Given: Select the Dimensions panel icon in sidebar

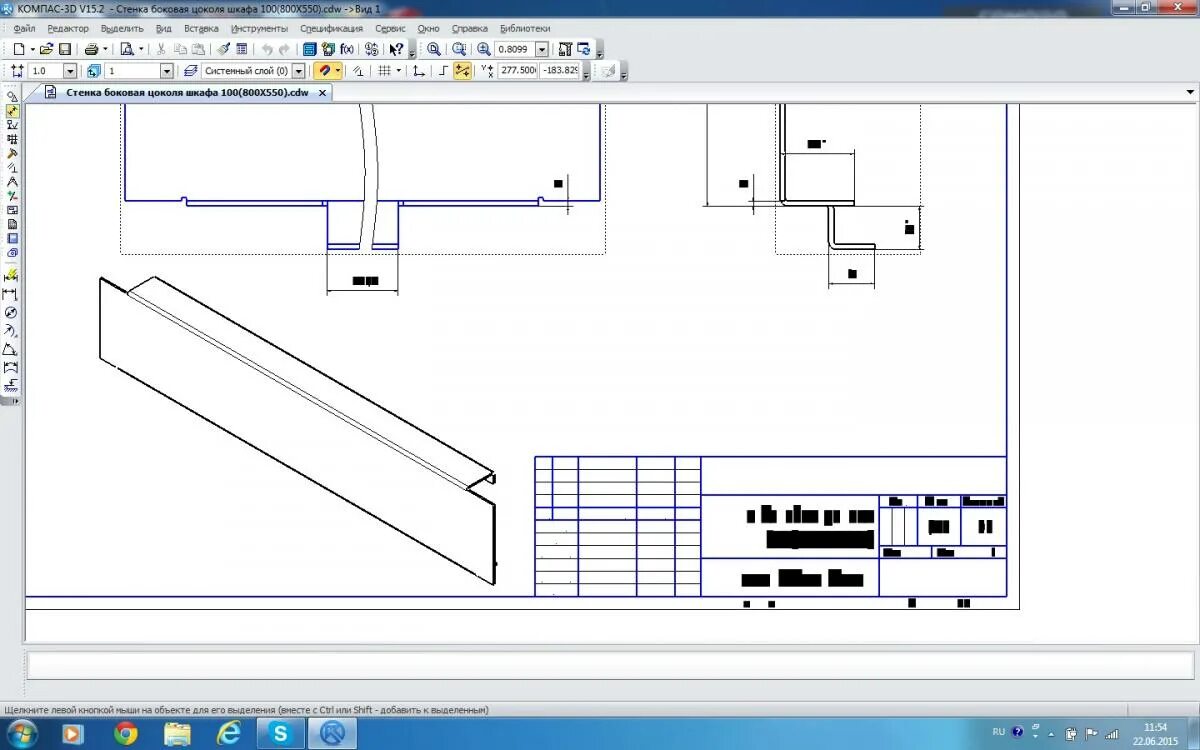Looking at the screenshot, I should click(12, 110).
